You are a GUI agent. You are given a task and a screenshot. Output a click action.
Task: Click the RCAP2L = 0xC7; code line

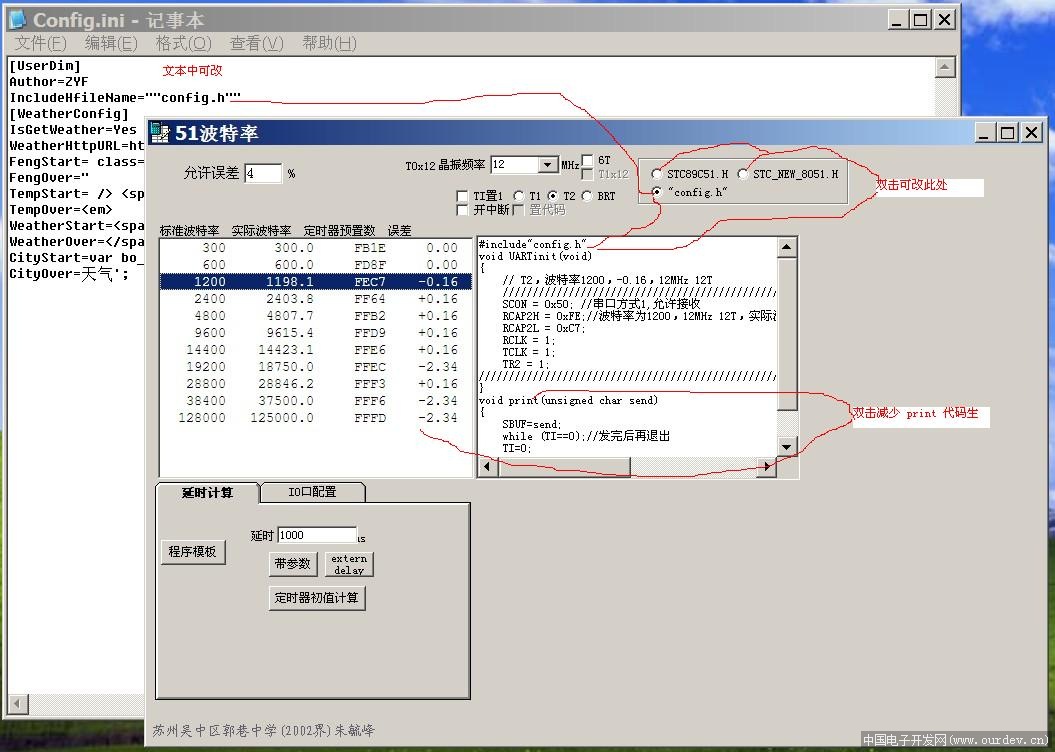click(x=544, y=328)
